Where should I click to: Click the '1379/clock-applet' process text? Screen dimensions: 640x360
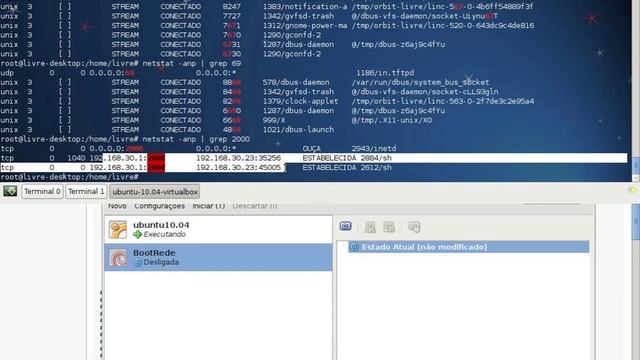click(300, 101)
